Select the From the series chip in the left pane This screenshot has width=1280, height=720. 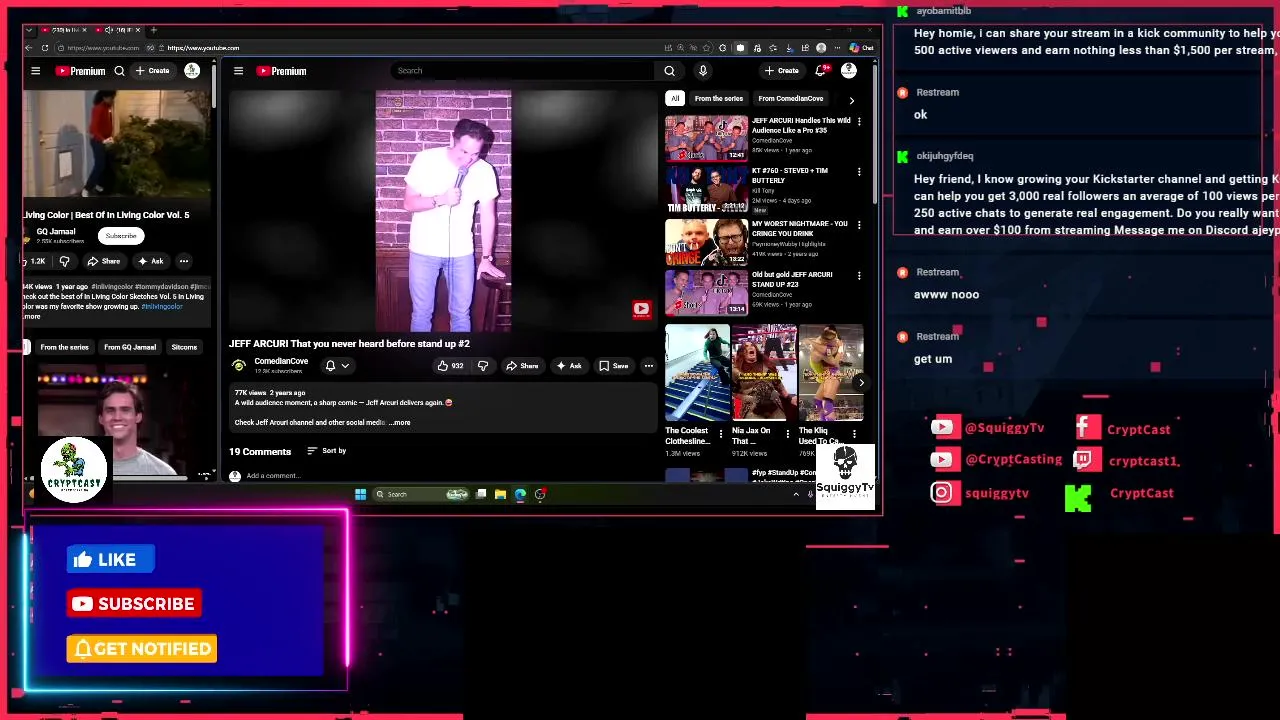pos(64,347)
